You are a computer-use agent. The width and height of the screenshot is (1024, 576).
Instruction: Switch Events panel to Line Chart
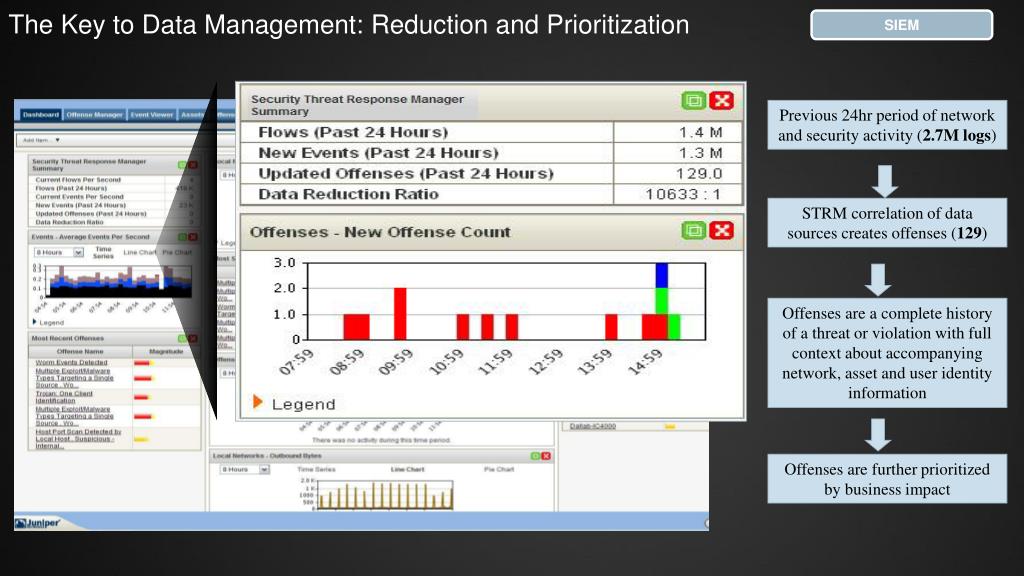[x=138, y=252]
